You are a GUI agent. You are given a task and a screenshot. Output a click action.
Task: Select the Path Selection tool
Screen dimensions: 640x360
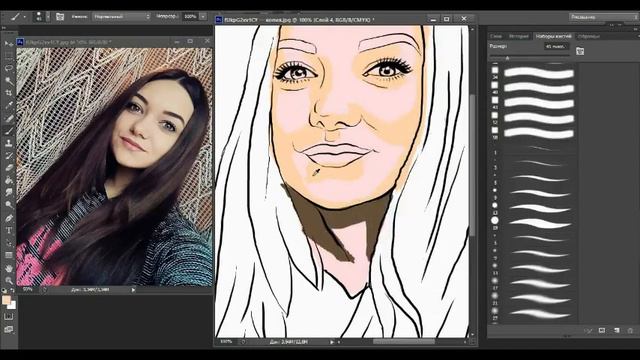pos(9,243)
